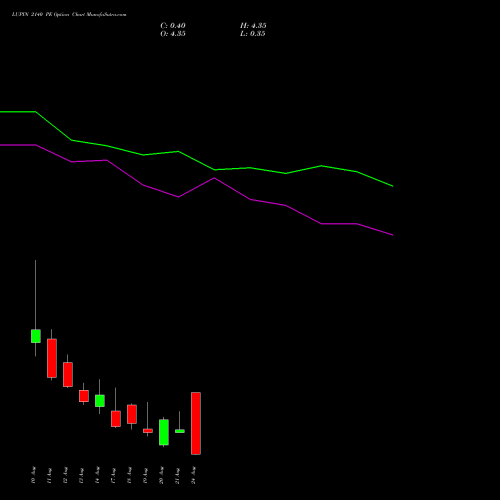This screenshot has width=500, height=500.
Task: Click the chart title text LUPIN PE Option Chart
Action: point(69,15)
